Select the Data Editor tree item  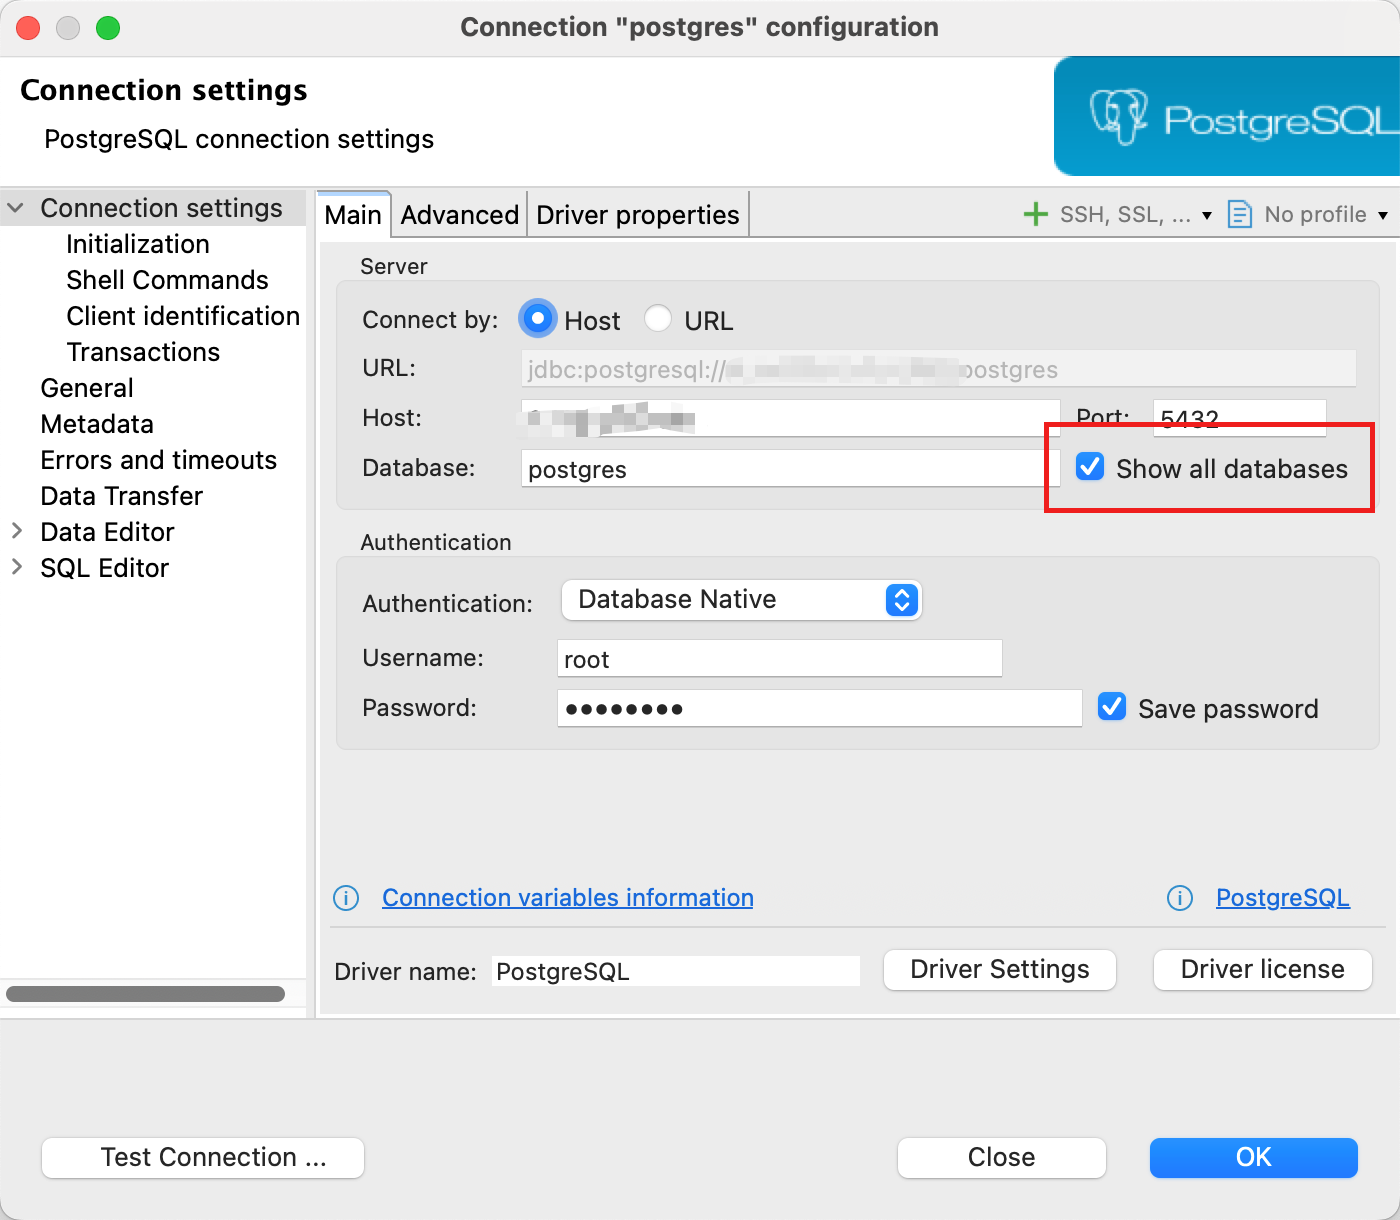point(107,532)
